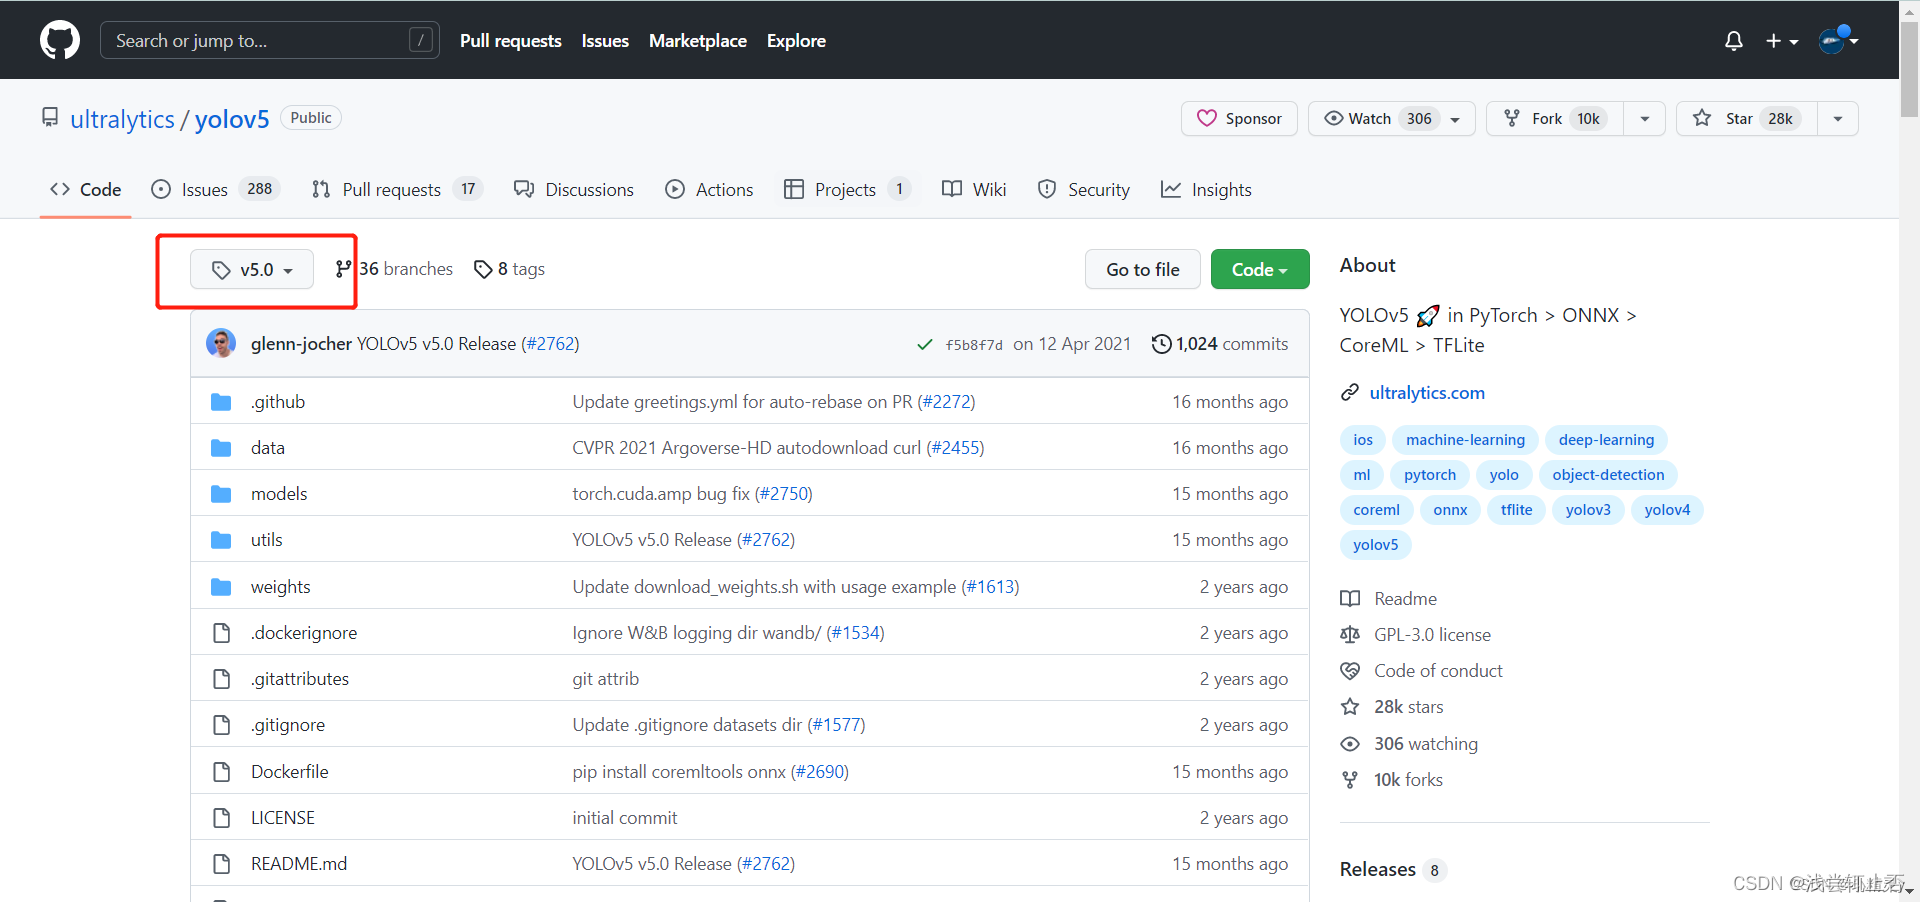Viewport: 1920px width, 902px height.
Task: Open README.md file
Action: point(299,863)
